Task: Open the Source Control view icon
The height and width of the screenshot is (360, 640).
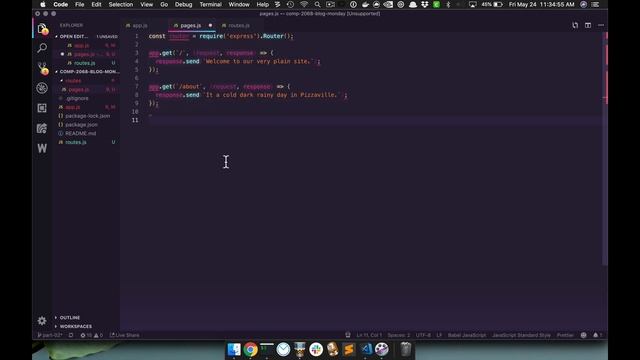Action: pos(42,68)
